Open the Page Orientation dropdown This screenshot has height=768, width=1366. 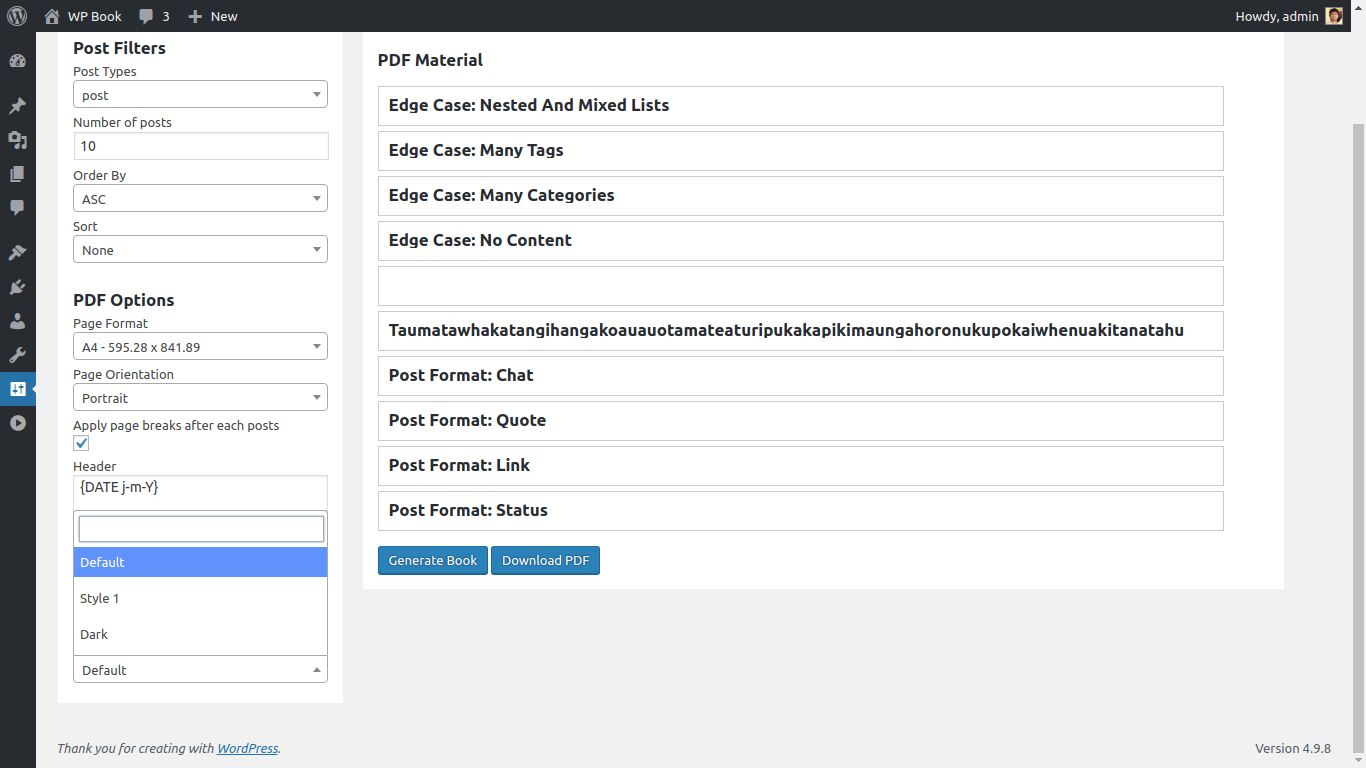pos(200,398)
